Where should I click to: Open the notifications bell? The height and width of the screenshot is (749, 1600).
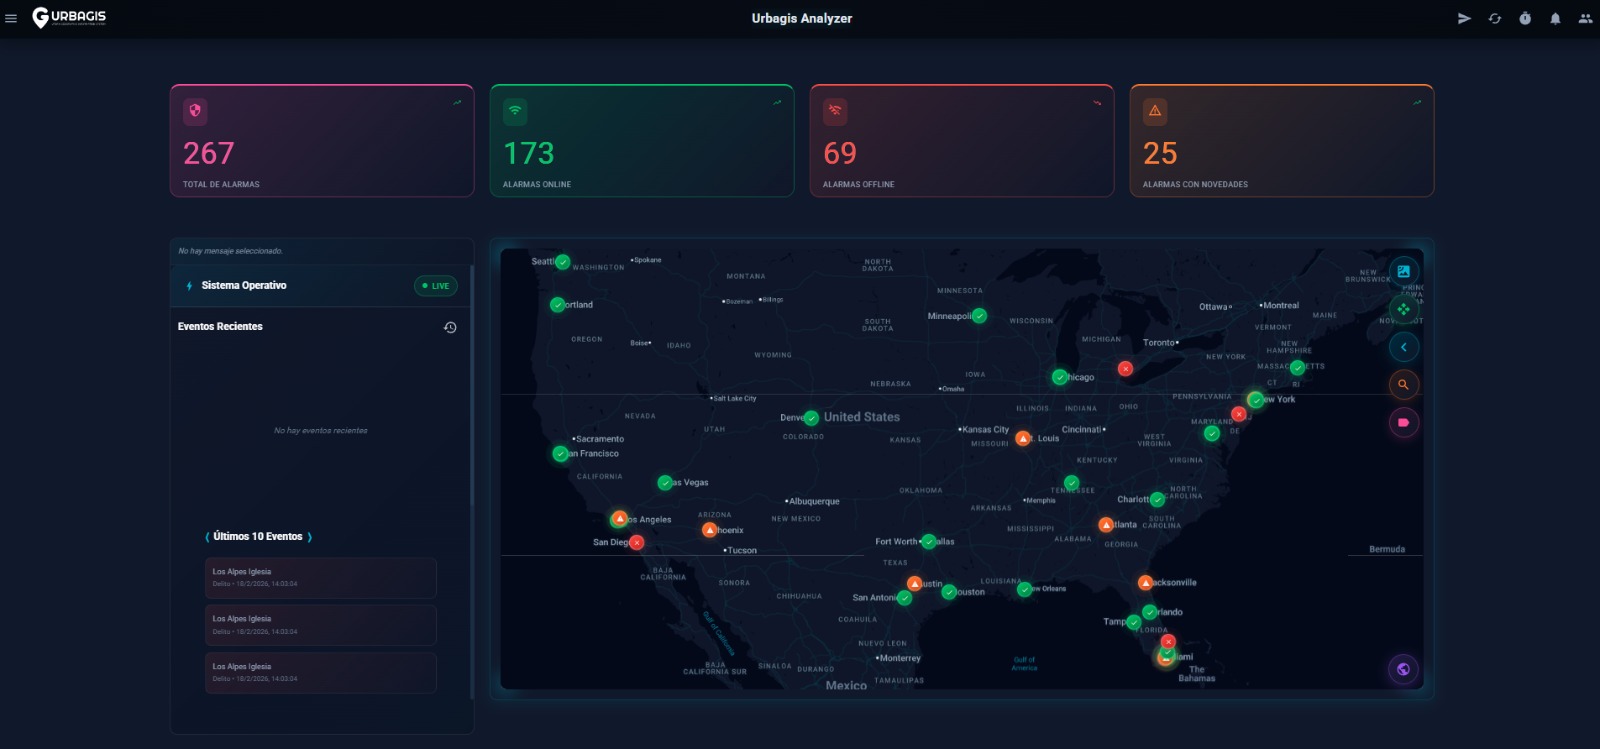1555,18
